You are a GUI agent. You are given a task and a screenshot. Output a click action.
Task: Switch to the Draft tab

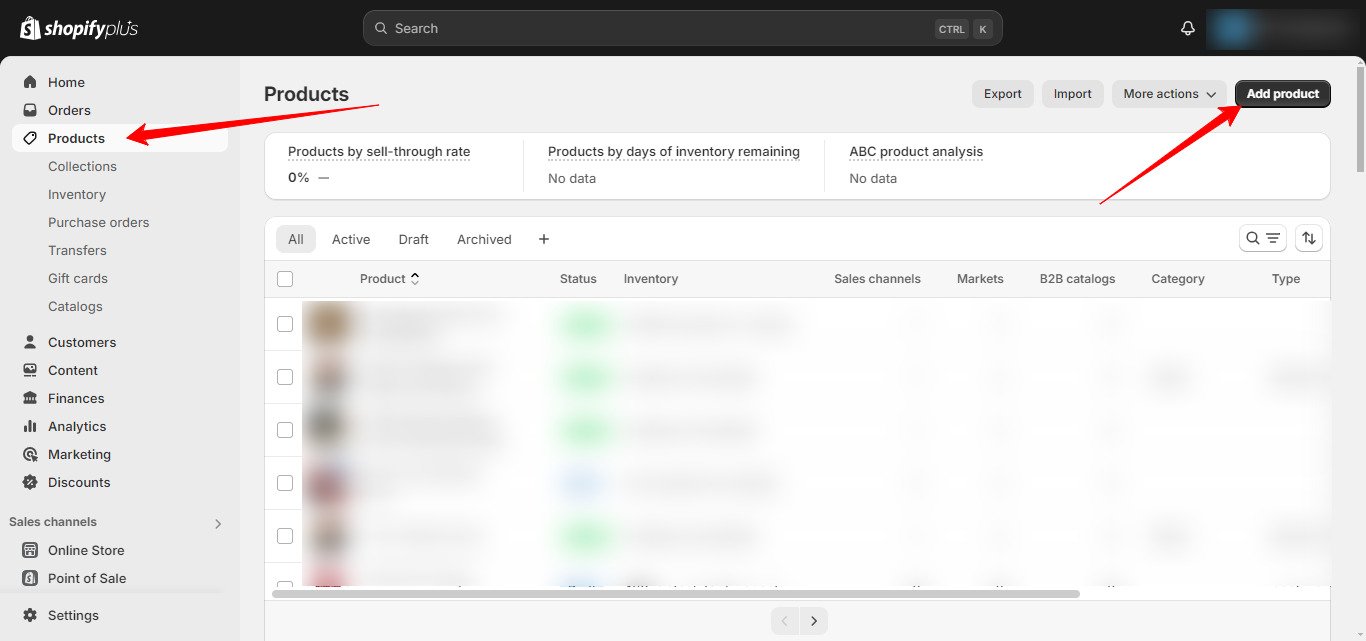[413, 239]
